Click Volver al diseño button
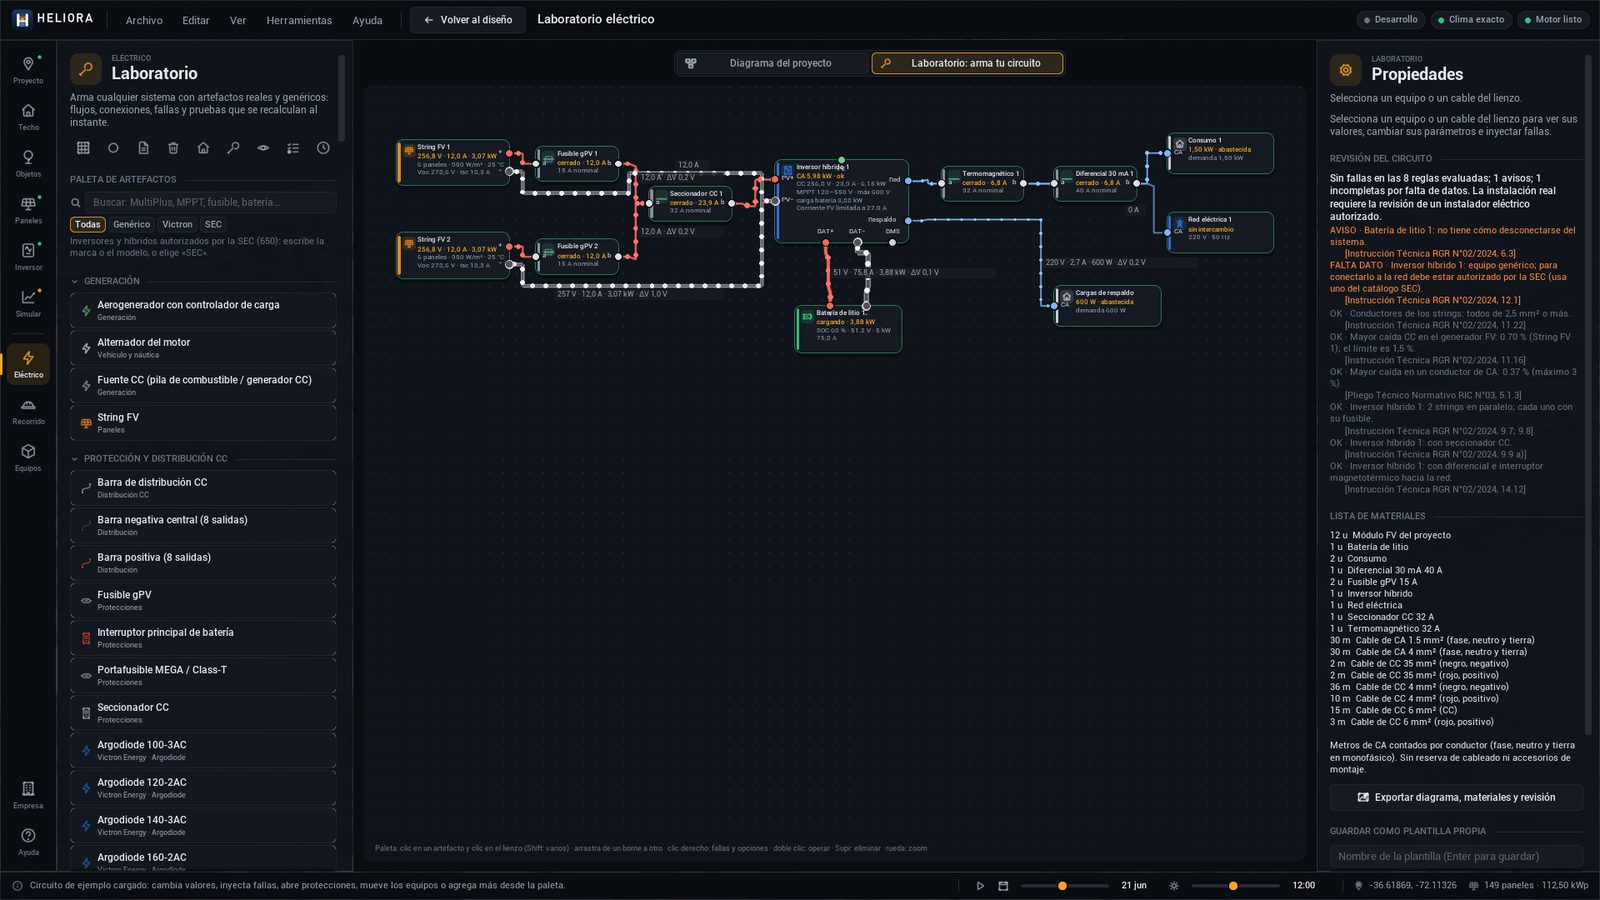The width and height of the screenshot is (1600, 900). point(467,20)
